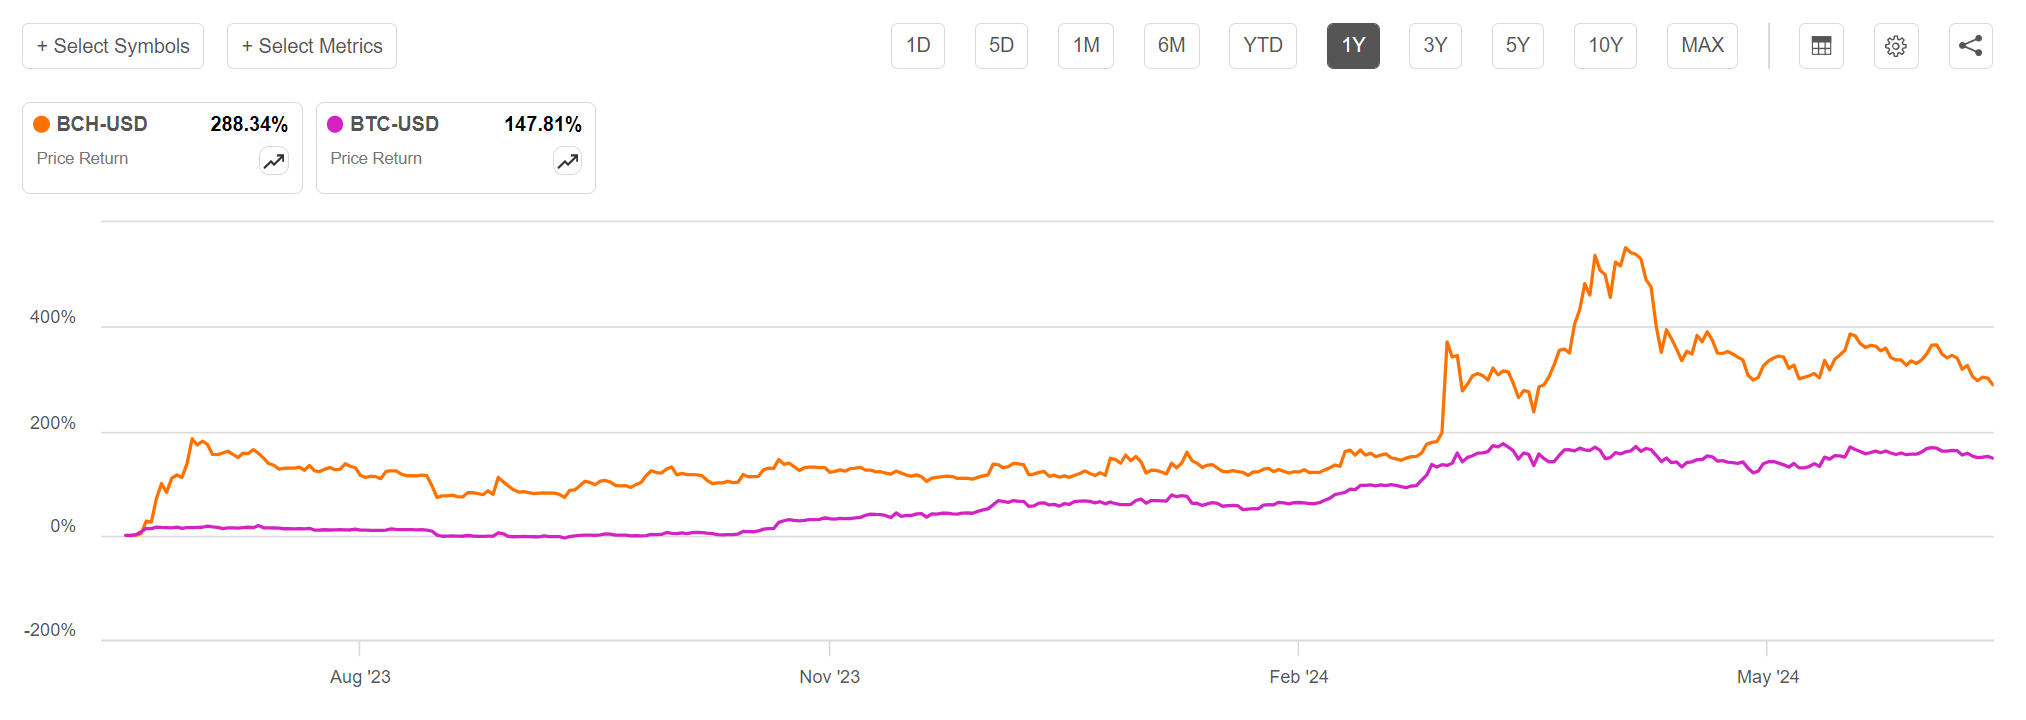Click the line chart icon on BCH-USD card
This screenshot has width=2026, height=720.
tap(273, 160)
